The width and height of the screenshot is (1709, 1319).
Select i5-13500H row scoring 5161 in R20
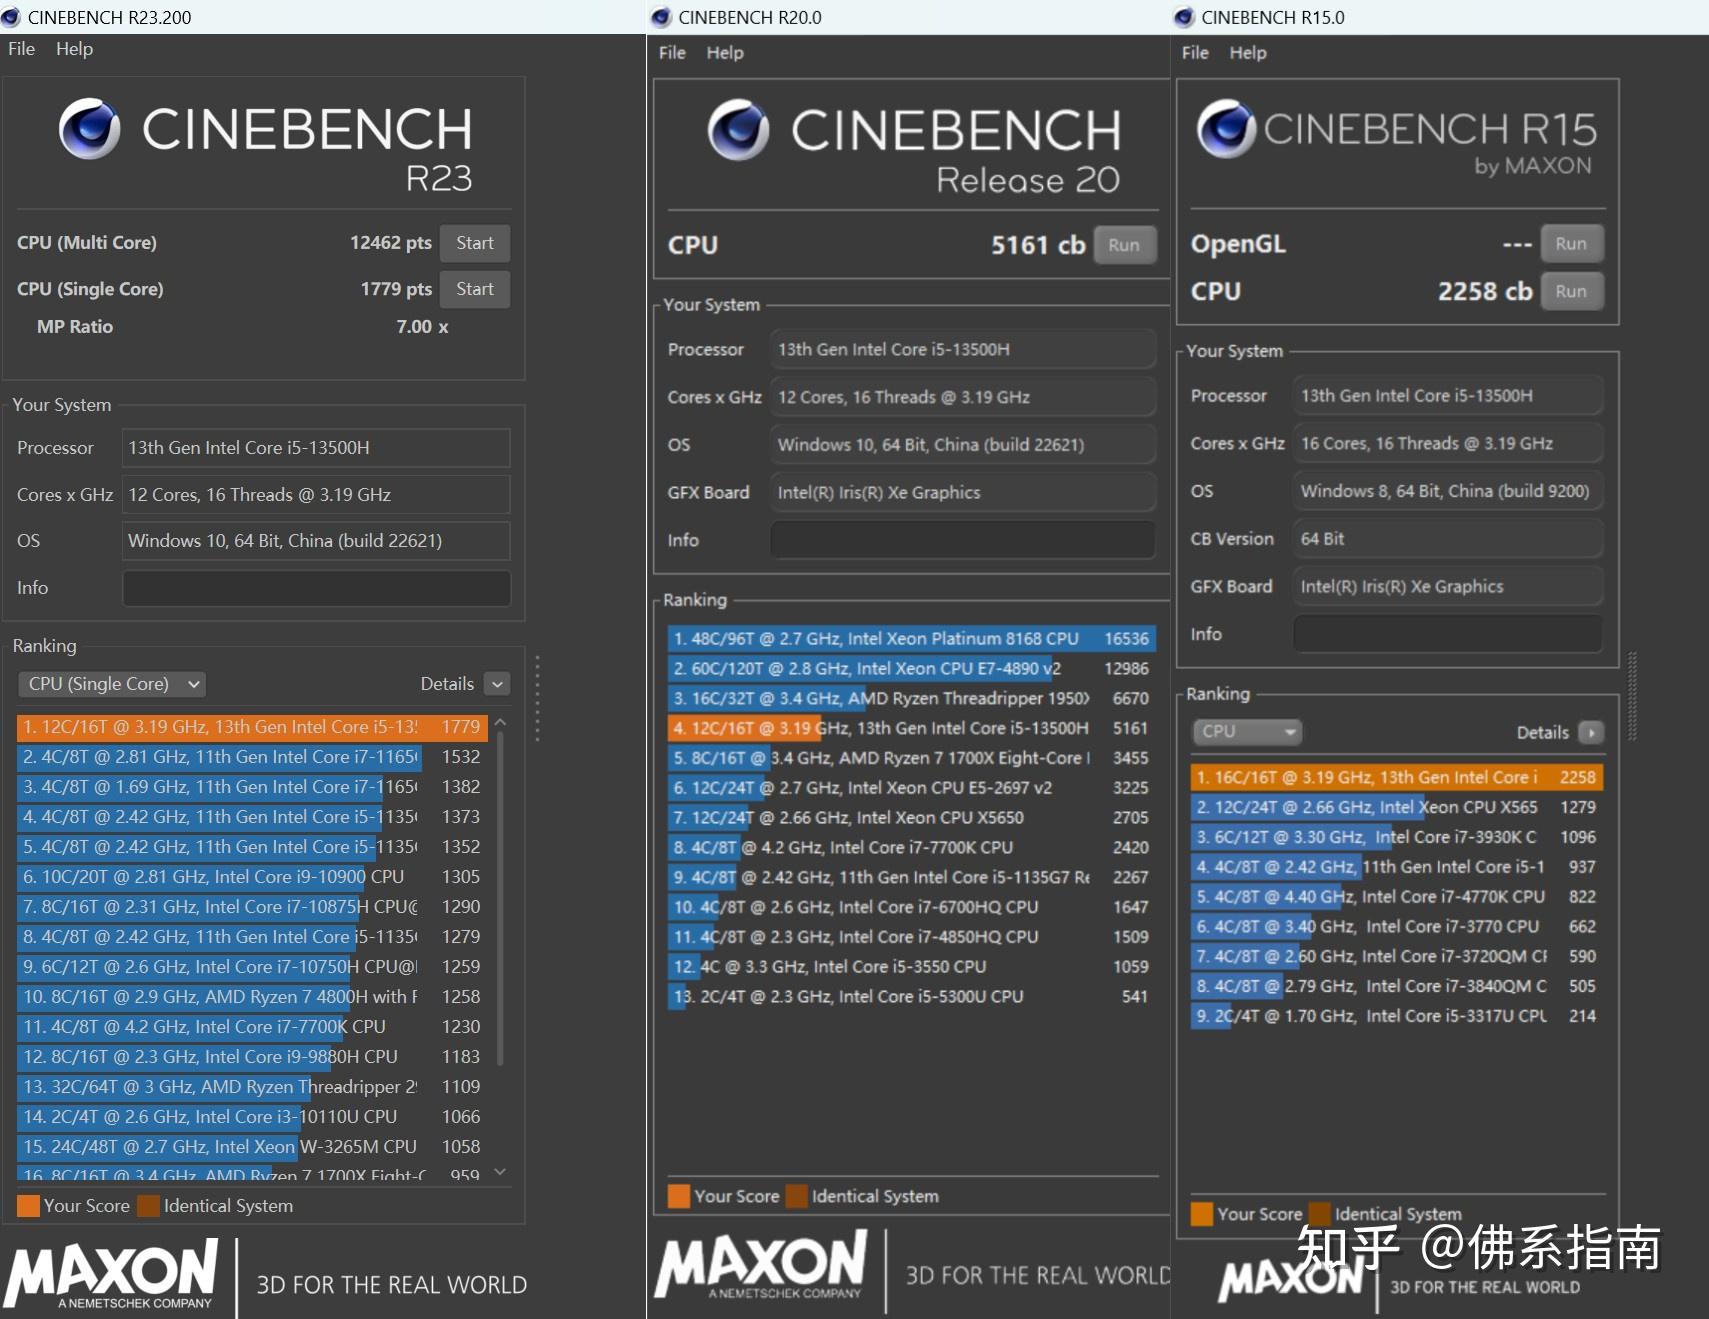[912, 728]
